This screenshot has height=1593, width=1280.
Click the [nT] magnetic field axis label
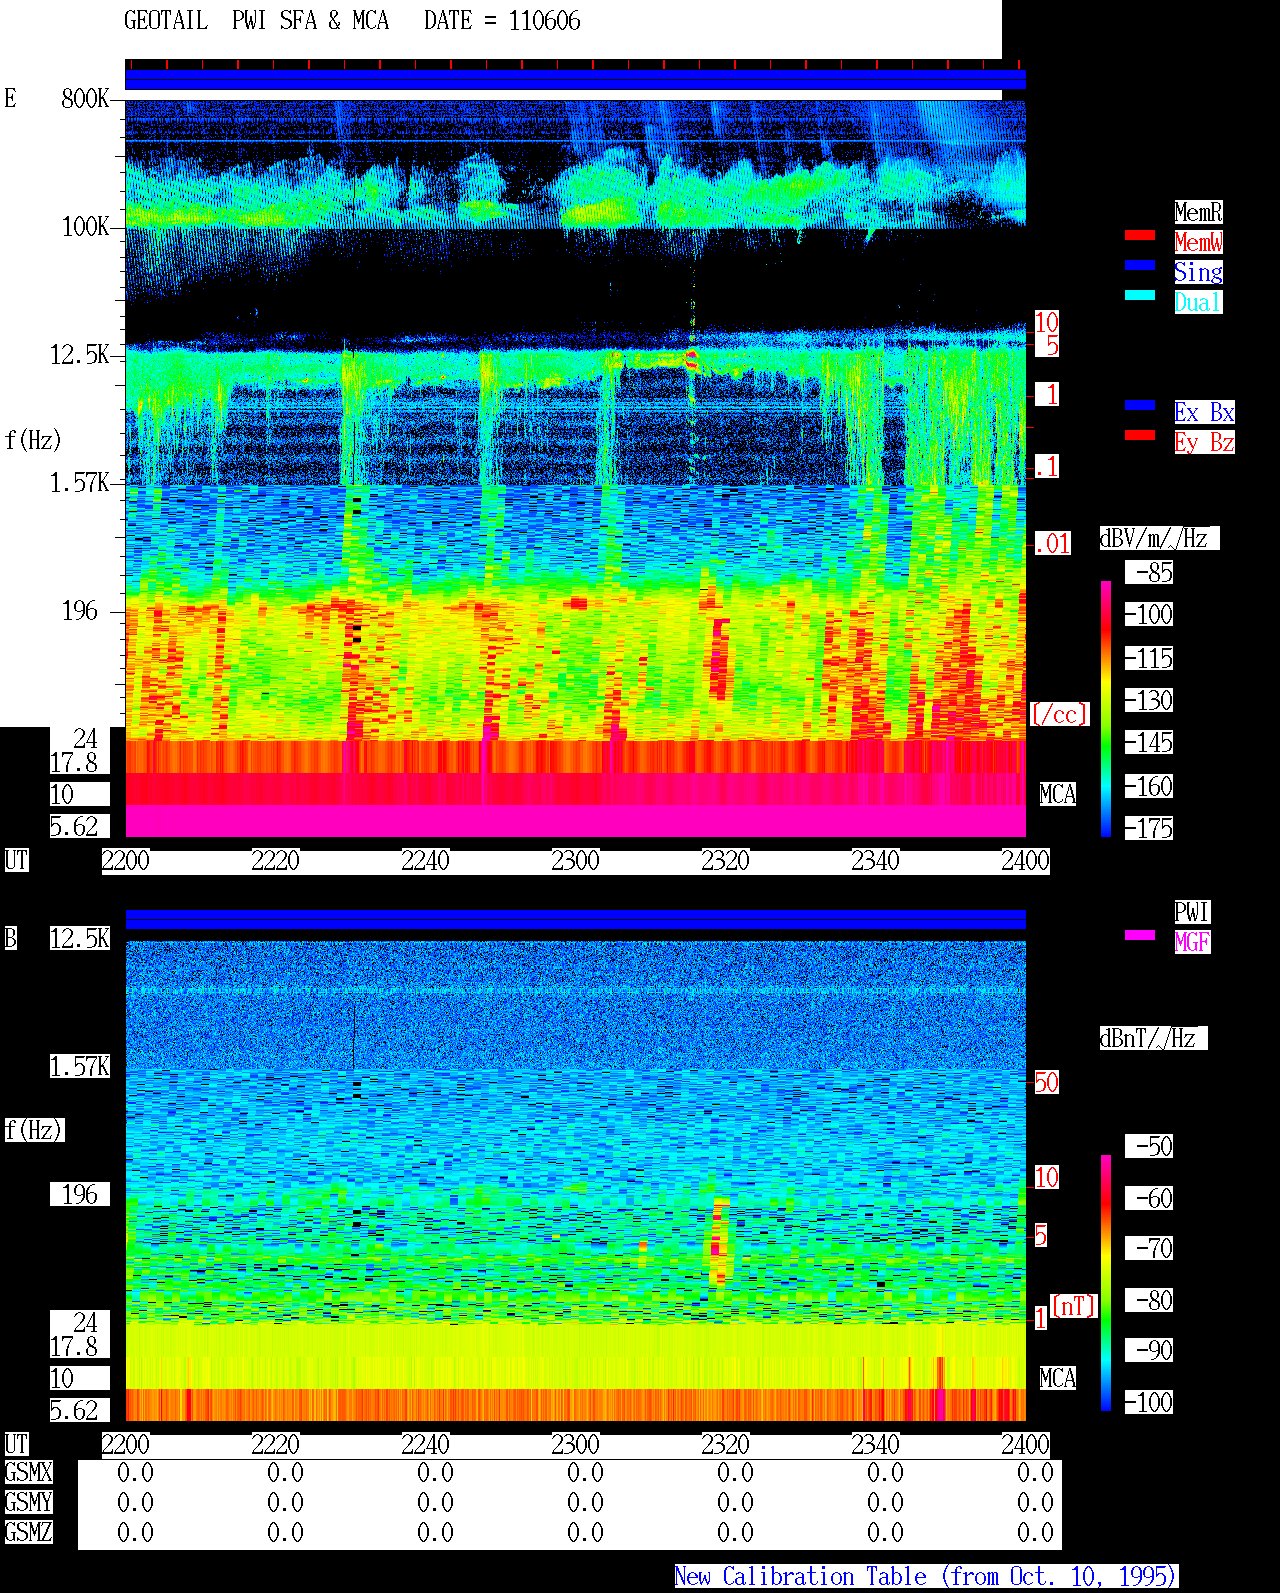1074,1306
